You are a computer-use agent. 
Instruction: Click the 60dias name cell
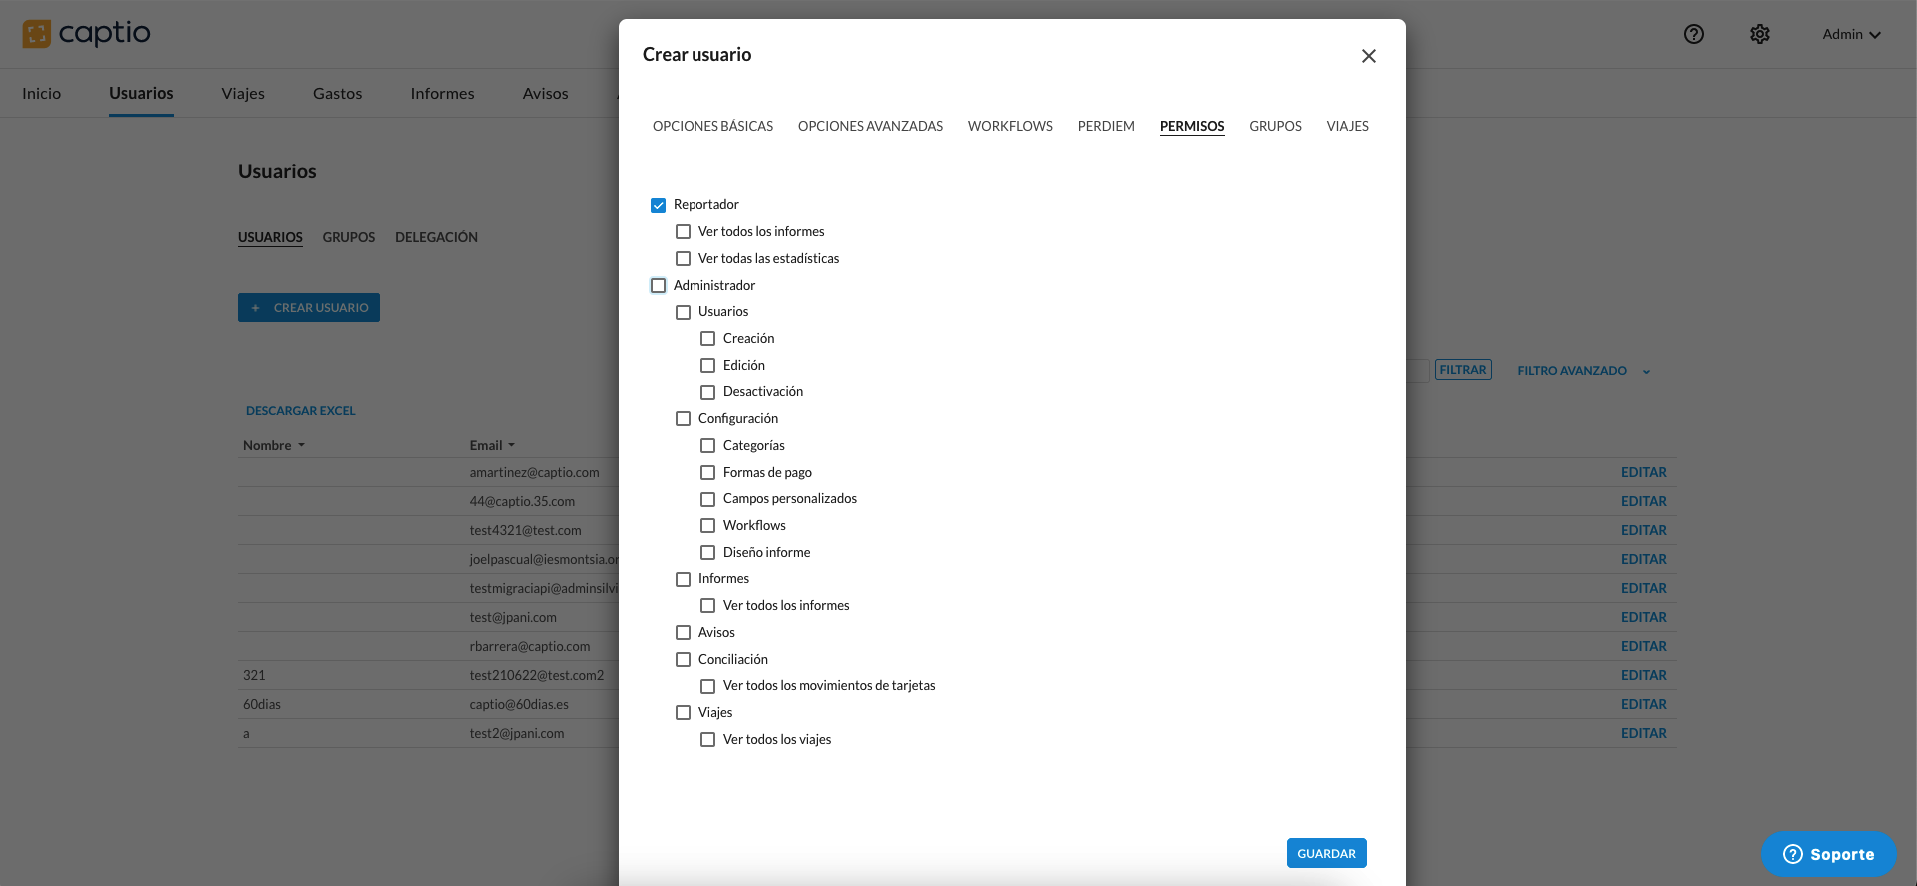click(x=262, y=705)
